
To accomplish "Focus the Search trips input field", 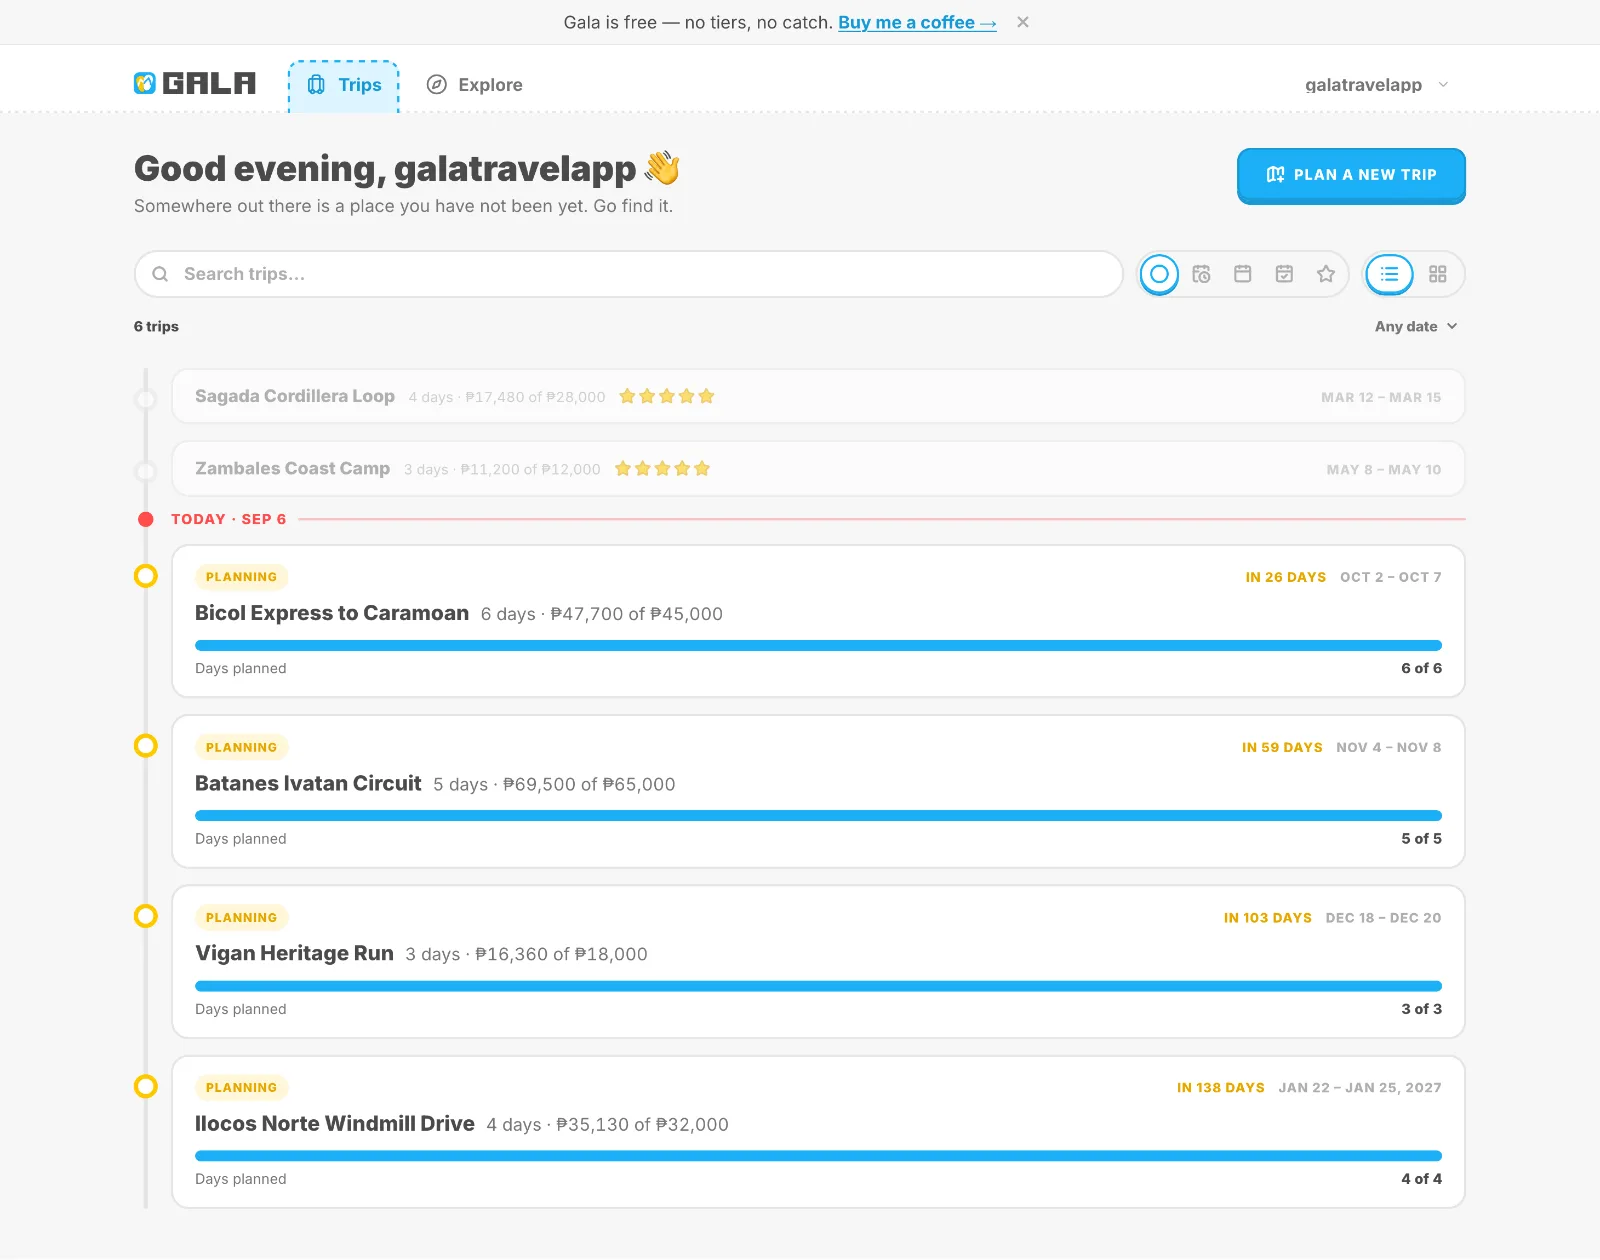I will (x=629, y=274).
